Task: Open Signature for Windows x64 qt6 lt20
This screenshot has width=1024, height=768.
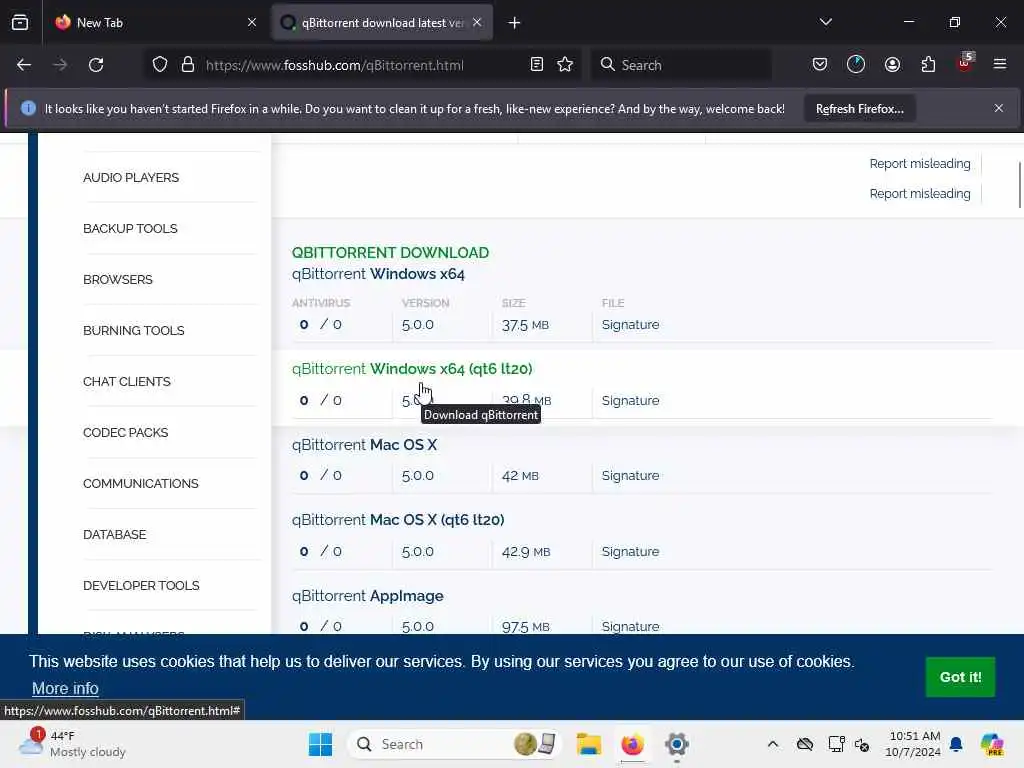Action: click(630, 400)
